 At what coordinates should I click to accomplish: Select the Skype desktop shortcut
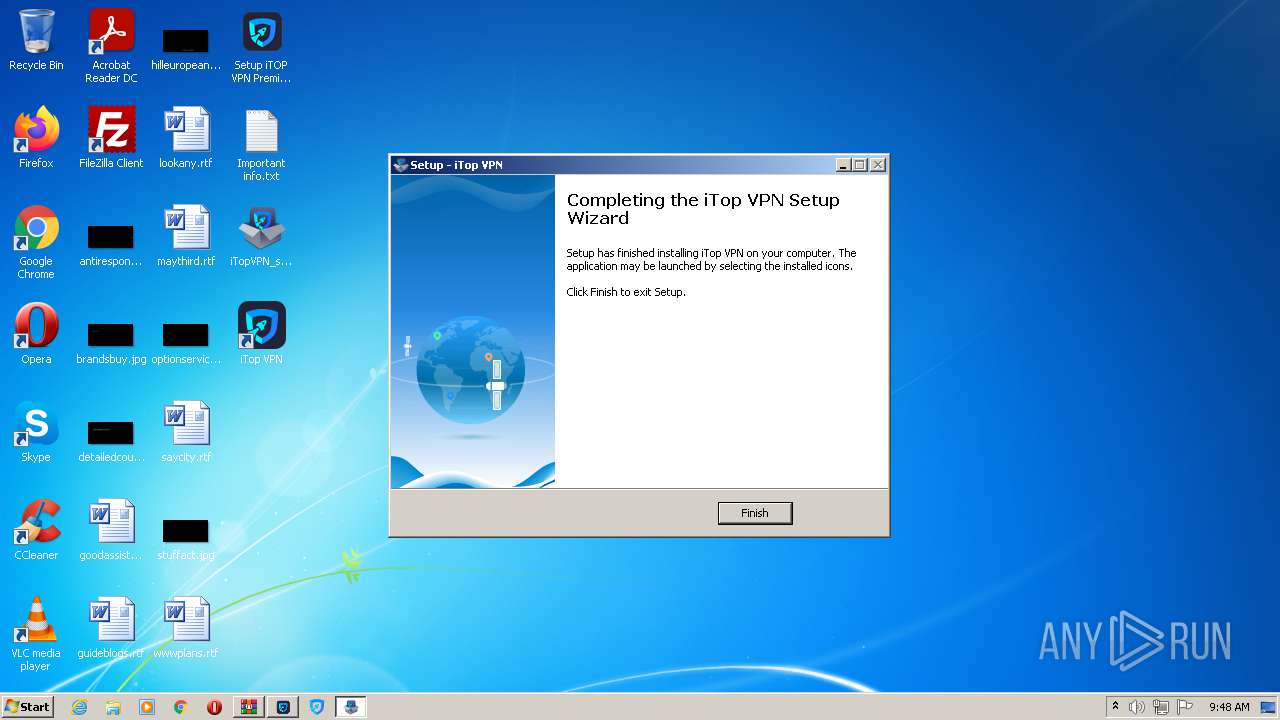pos(36,432)
